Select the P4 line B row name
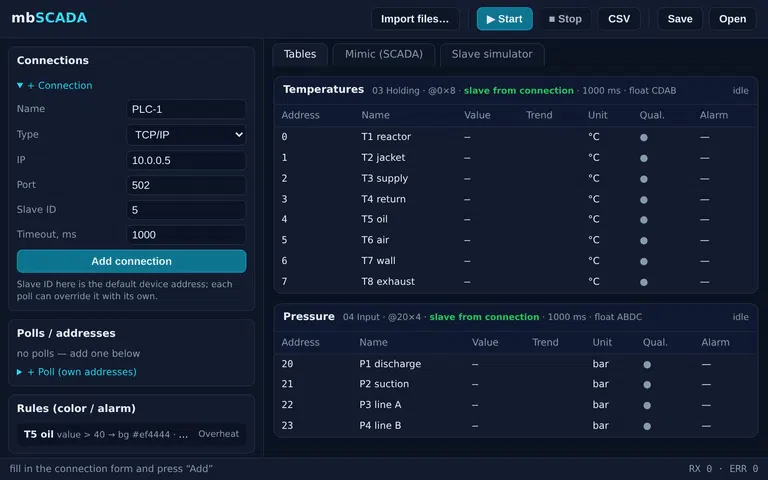 [x=380, y=425]
